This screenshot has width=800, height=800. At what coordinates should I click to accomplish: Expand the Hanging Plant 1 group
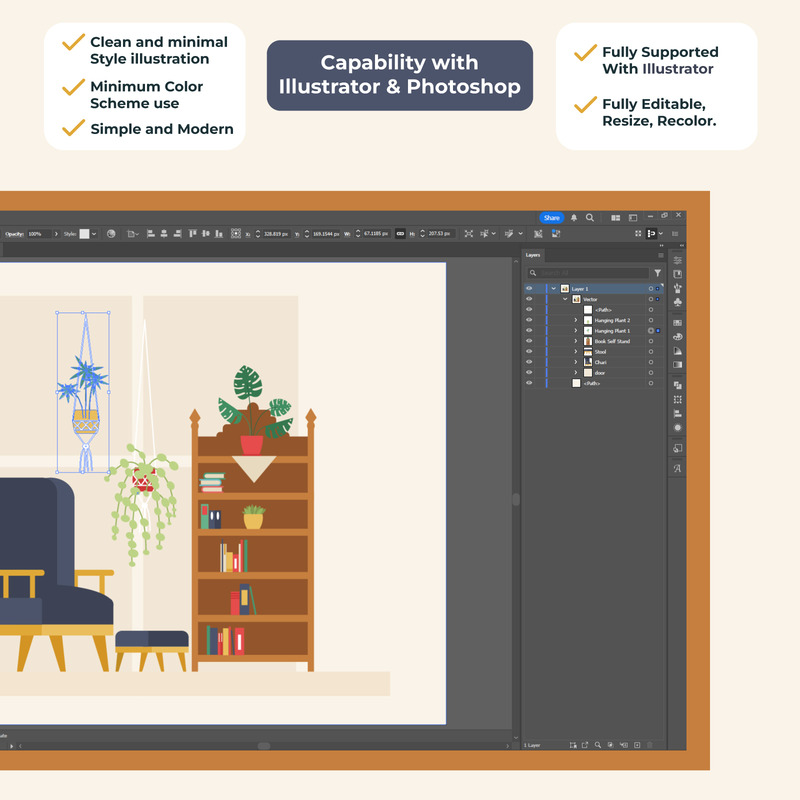(576, 331)
